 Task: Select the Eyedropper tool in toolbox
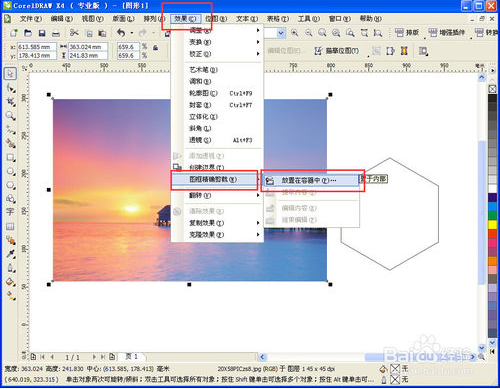point(10,254)
